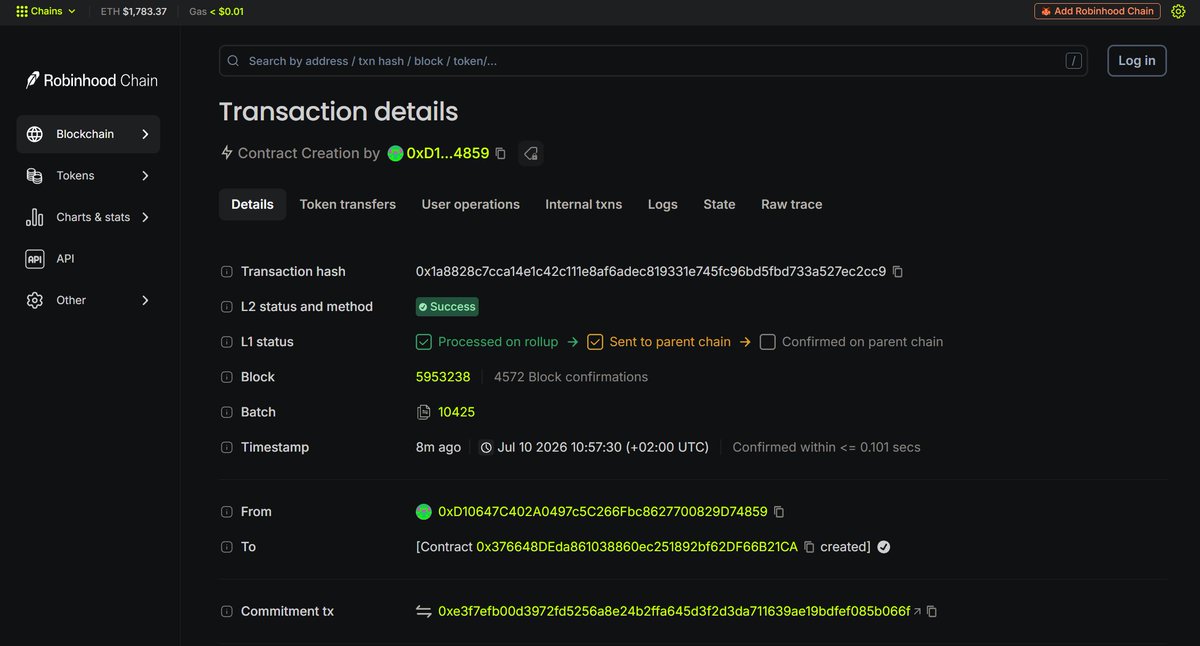Click the Robinhood Chain logo
The height and width of the screenshot is (646, 1200).
coord(92,80)
